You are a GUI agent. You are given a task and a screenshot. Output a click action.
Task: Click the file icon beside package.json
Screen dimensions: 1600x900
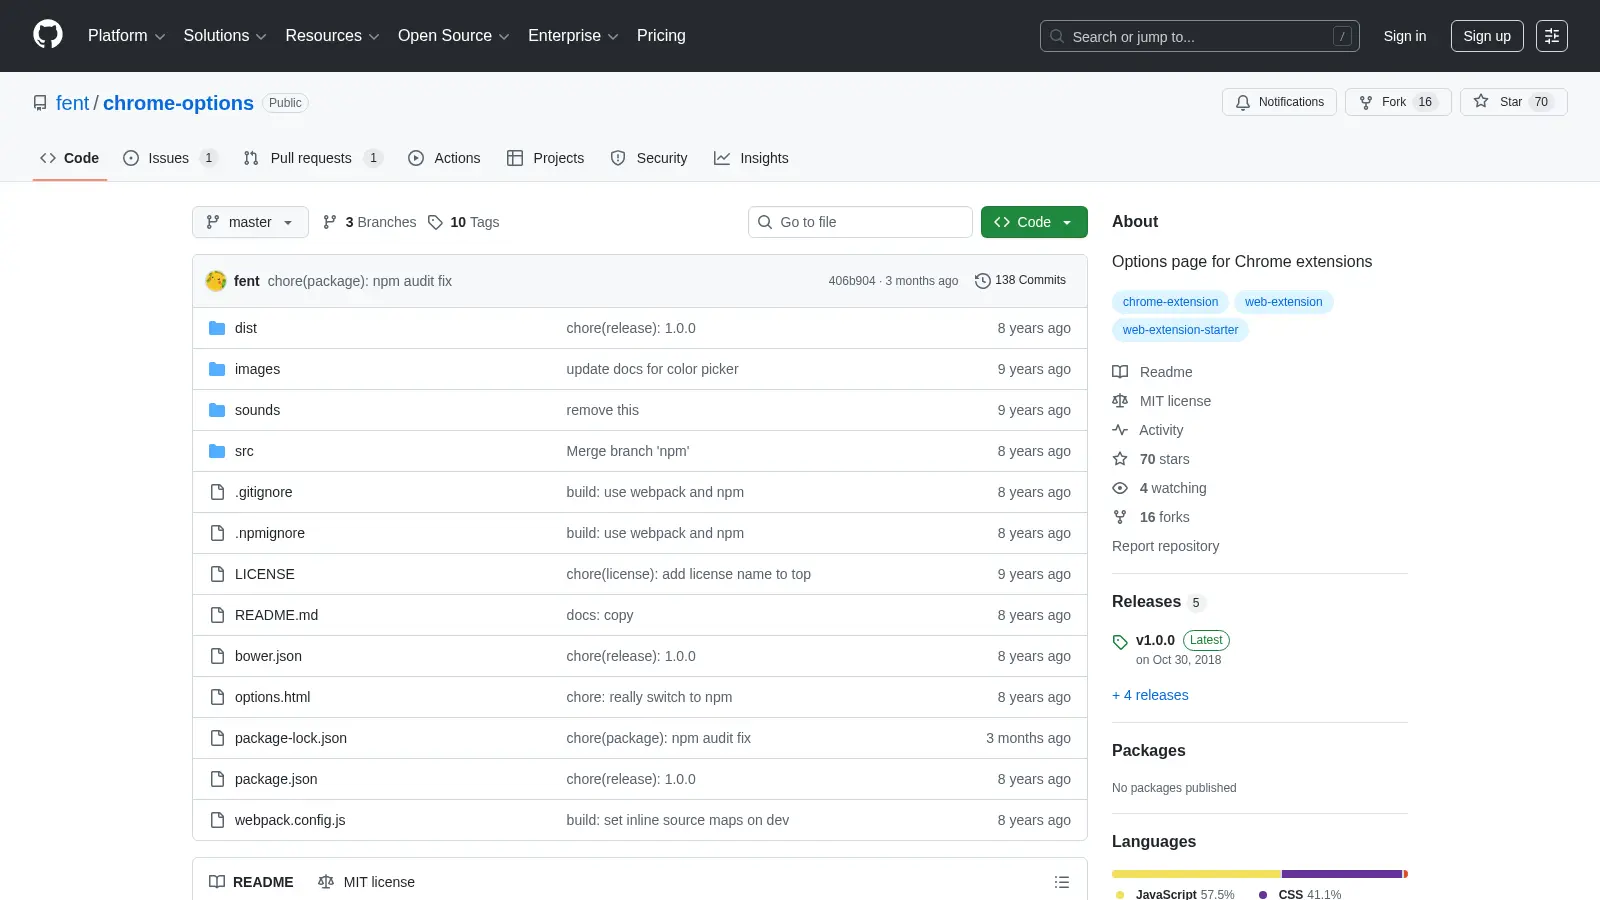click(x=217, y=779)
